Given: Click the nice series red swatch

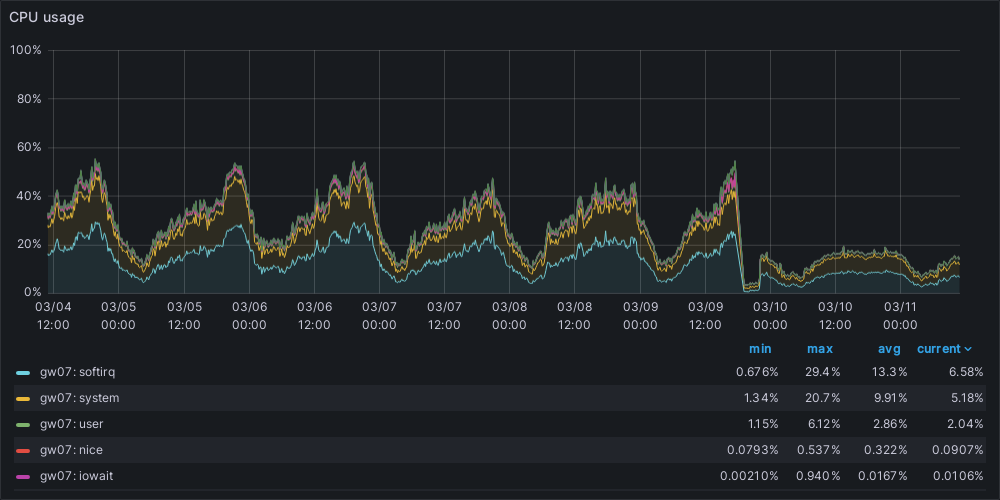Looking at the screenshot, I should (23, 450).
